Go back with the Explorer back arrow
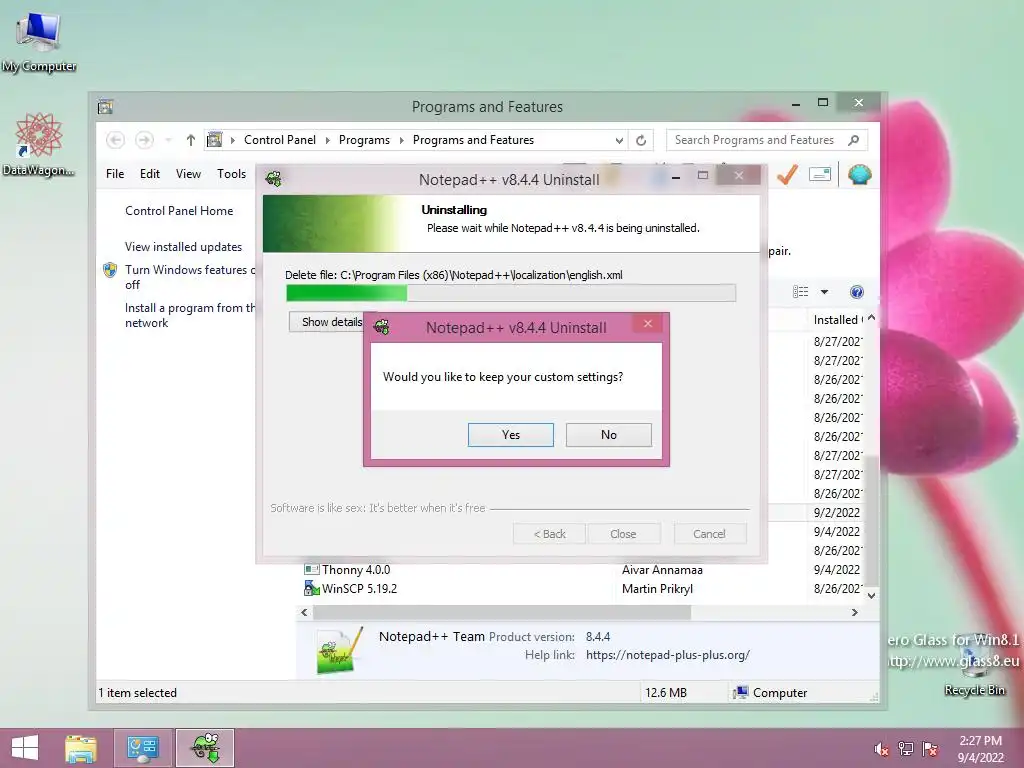Viewport: 1024px width, 768px height. [116, 140]
